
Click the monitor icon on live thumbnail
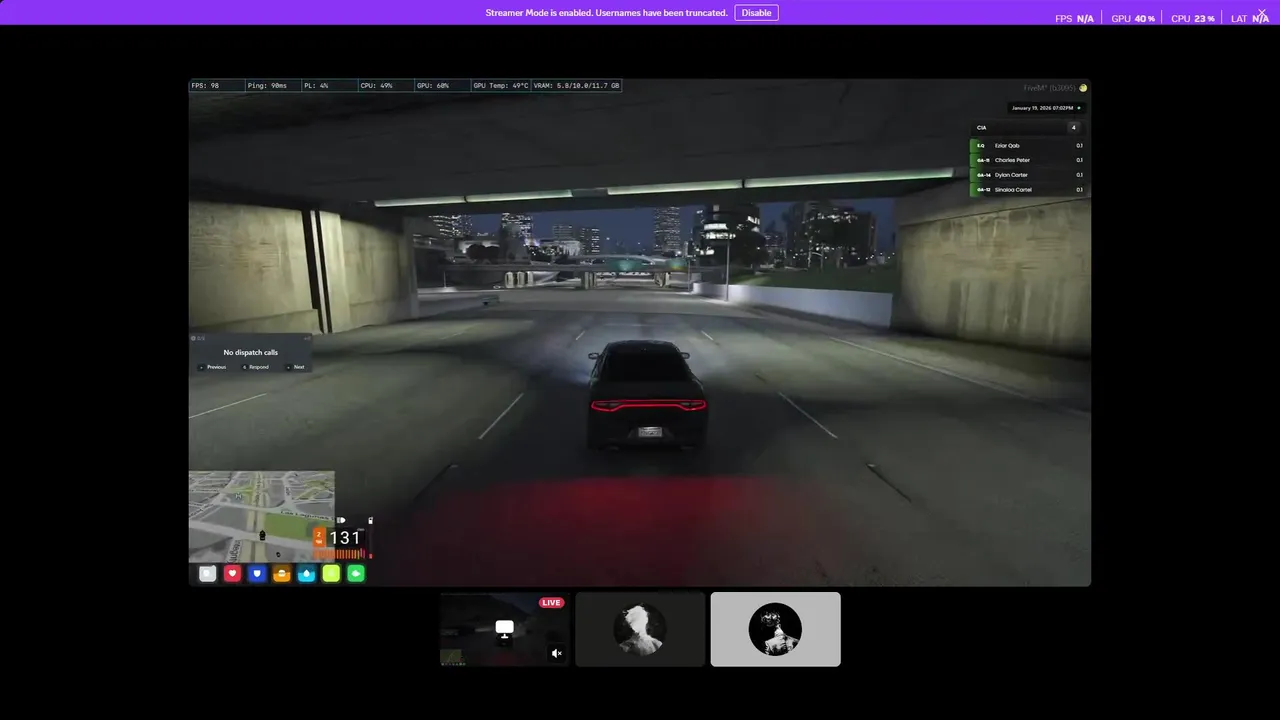pos(505,628)
